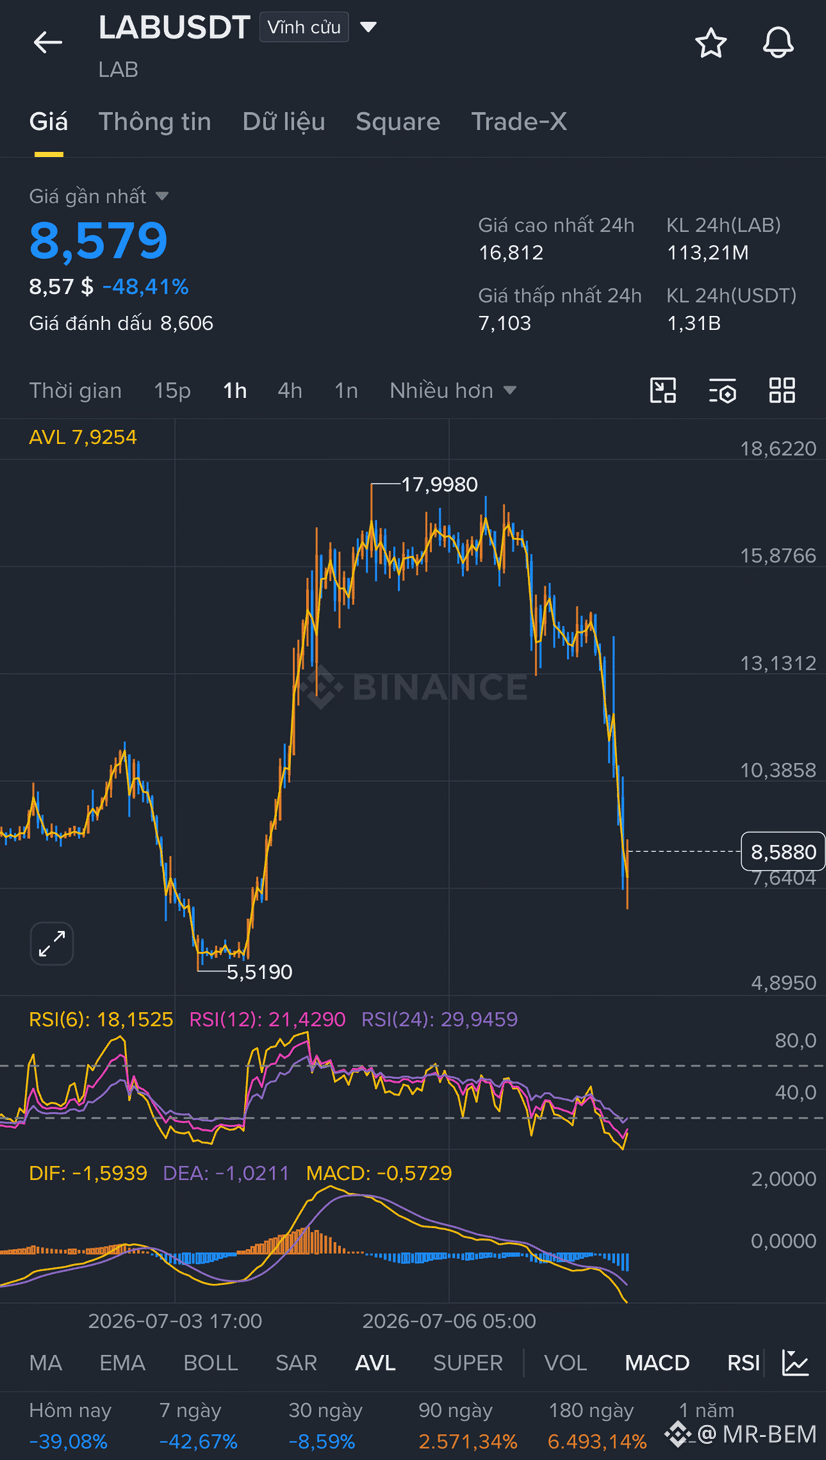Screen dimensions: 826x1460
Task: Tap the RSI(12) 21,4290 legend
Action: (x=266, y=1019)
